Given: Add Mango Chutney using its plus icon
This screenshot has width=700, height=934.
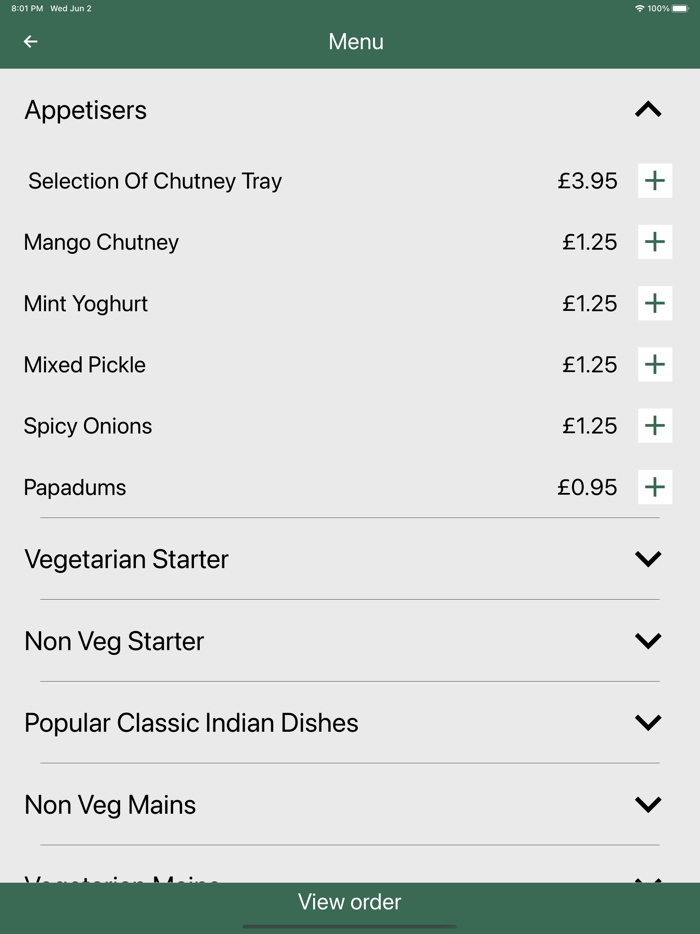Looking at the screenshot, I should 655,241.
